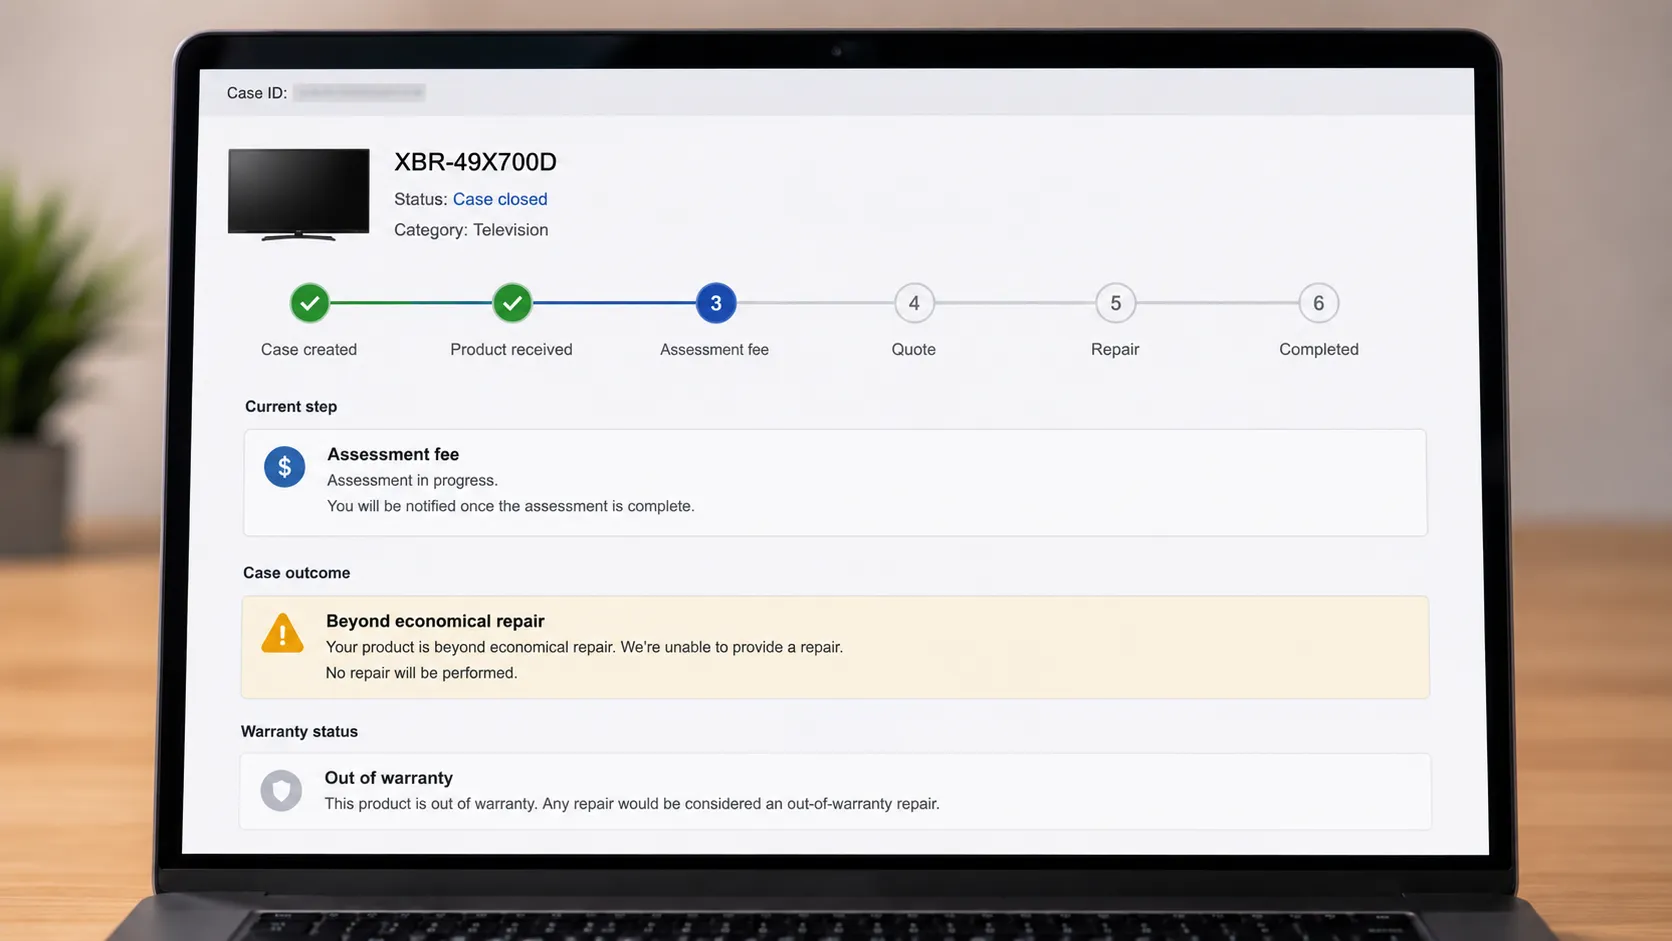Click the Out of warranty heading
1672x941 pixels.
coord(388,778)
